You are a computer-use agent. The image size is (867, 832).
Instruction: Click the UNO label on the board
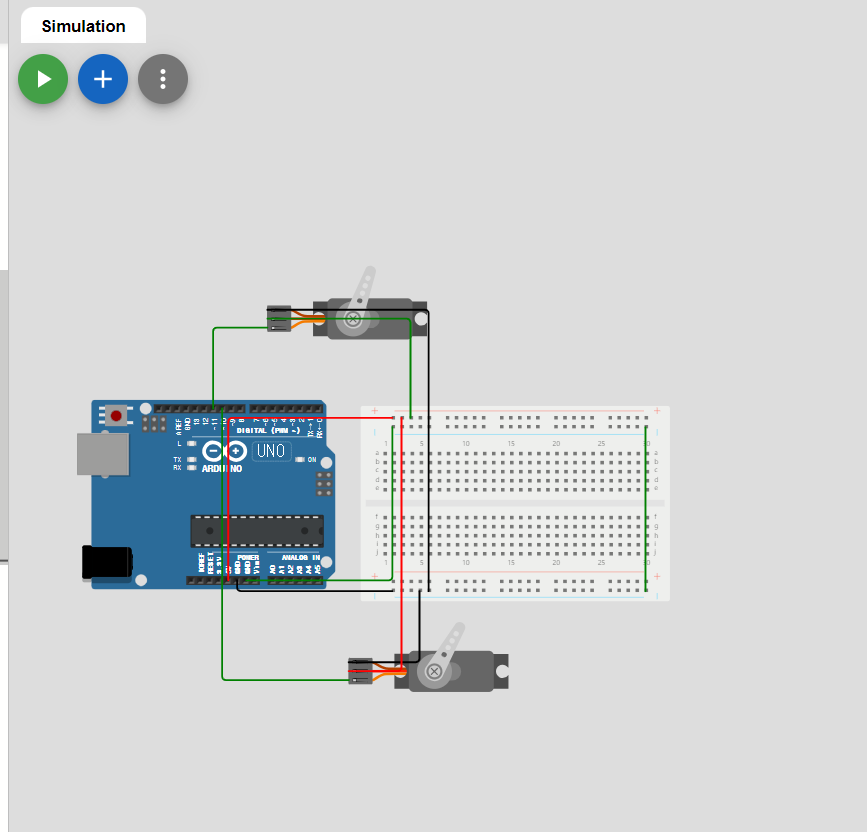click(x=271, y=451)
